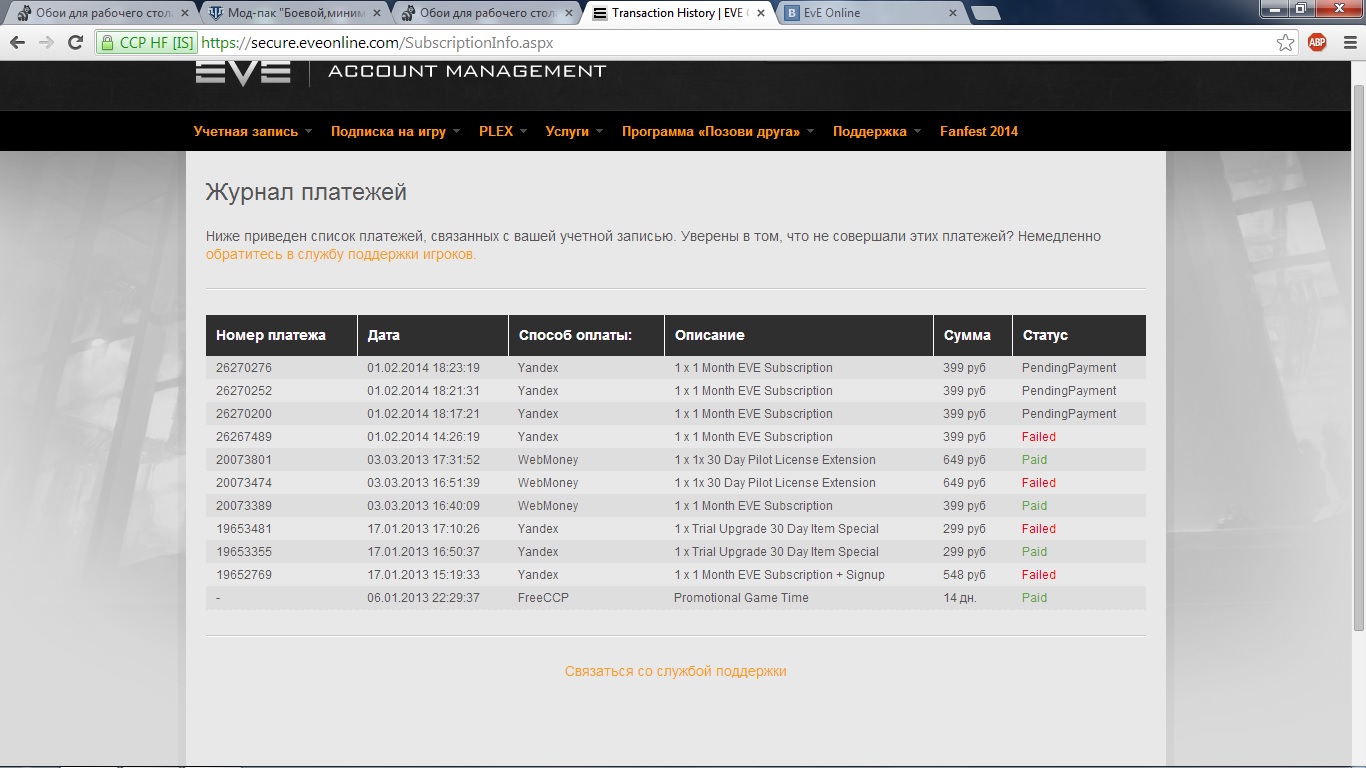Close the EvE Online tab
The height and width of the screenshot is (768, 1366).
(953, 14)
